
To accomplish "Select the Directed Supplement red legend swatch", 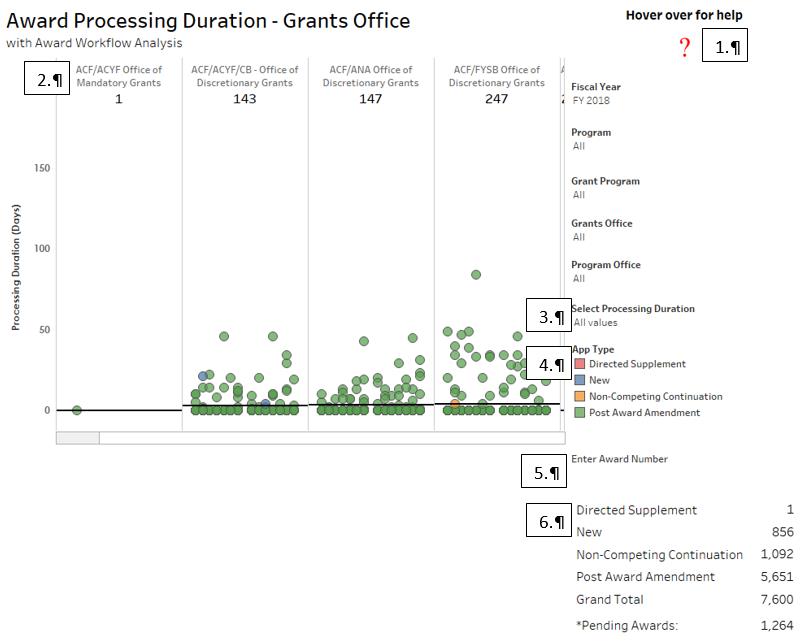I will tap(578, 364).
